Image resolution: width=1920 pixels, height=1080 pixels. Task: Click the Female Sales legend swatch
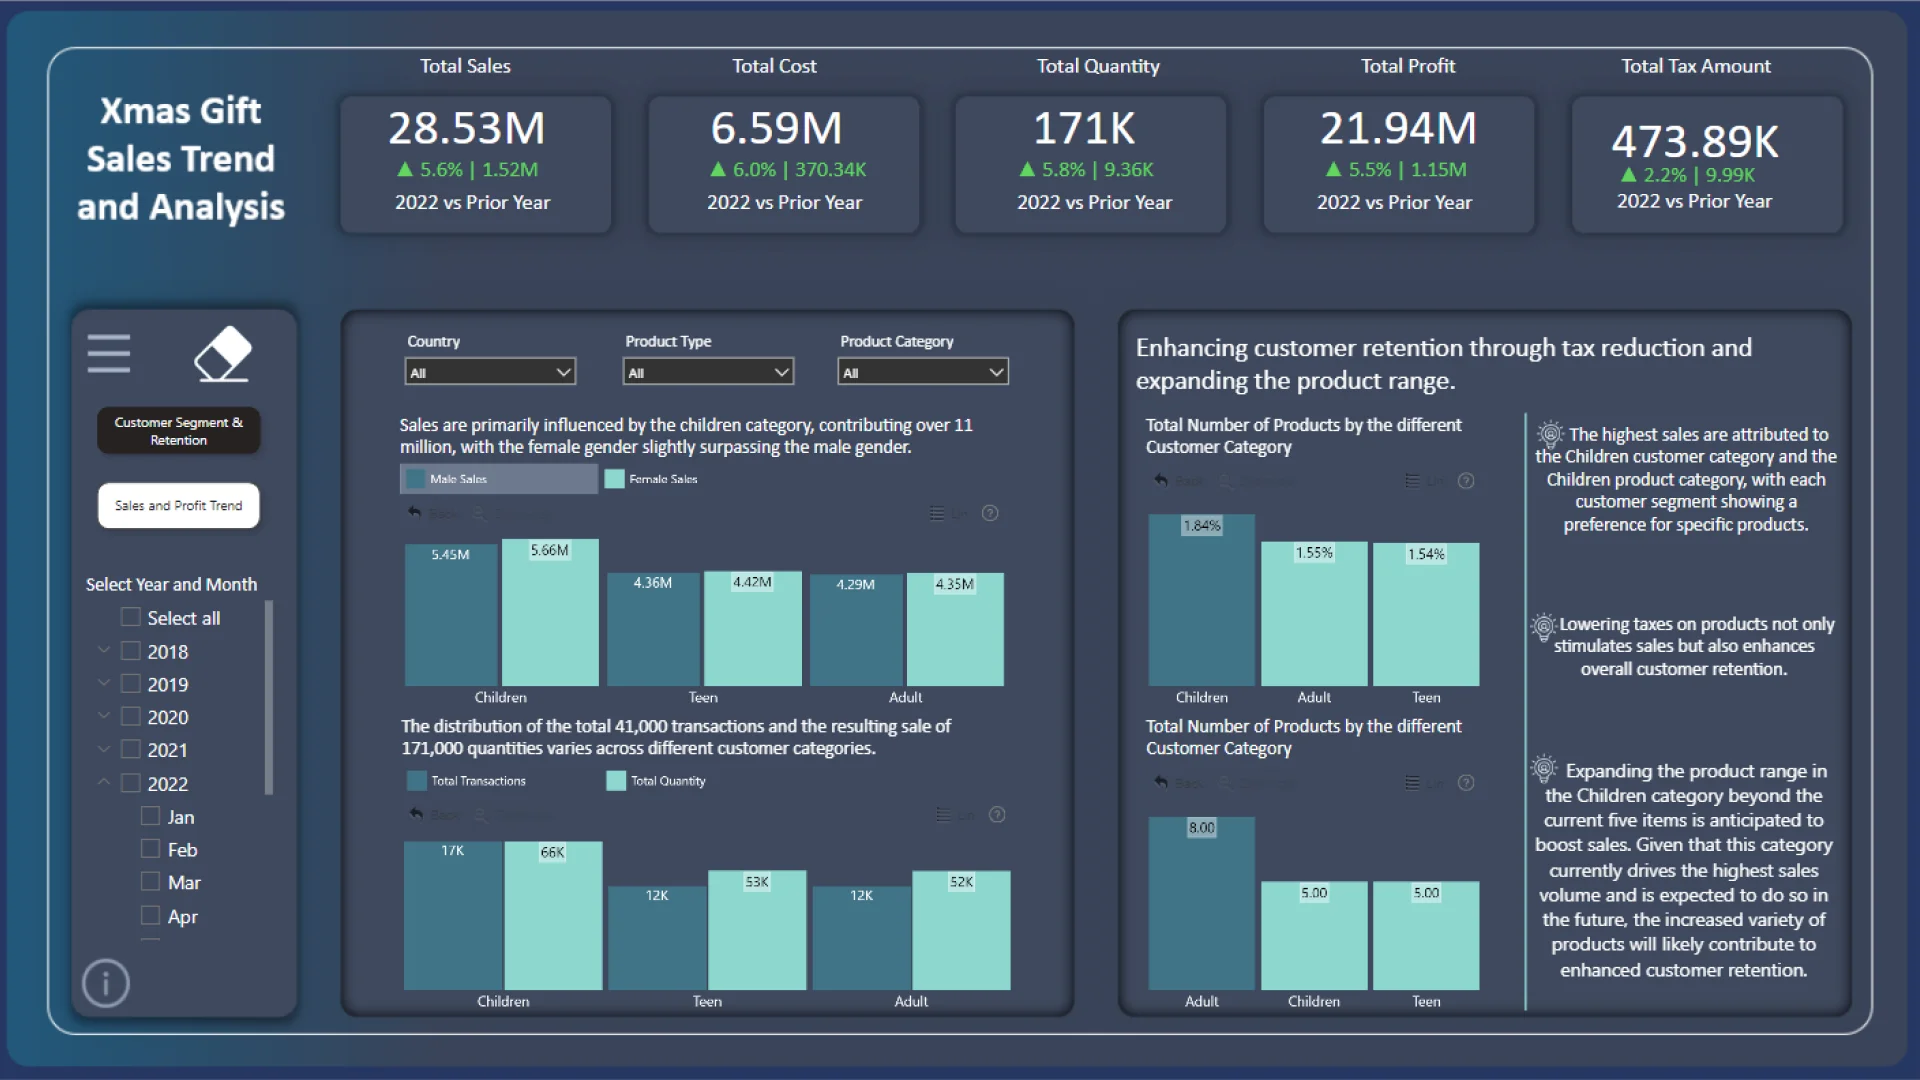[615, 479]
